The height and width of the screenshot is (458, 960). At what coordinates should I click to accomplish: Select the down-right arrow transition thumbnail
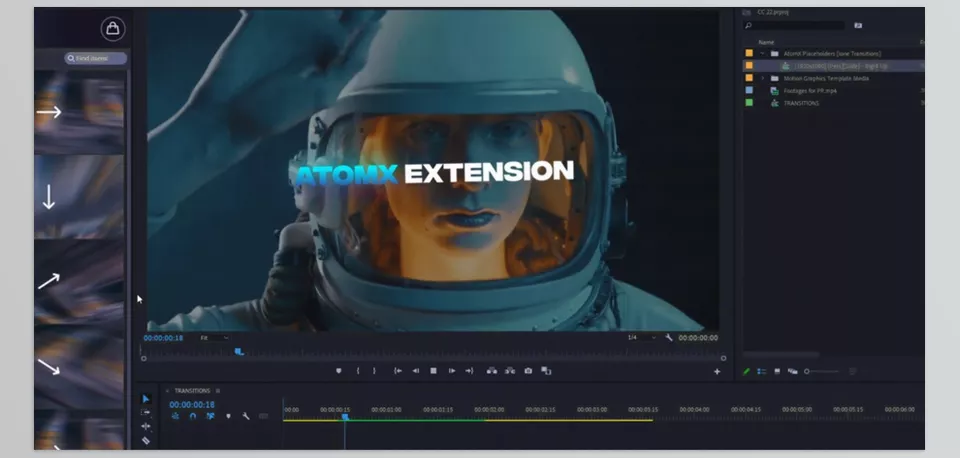[79, 367]
